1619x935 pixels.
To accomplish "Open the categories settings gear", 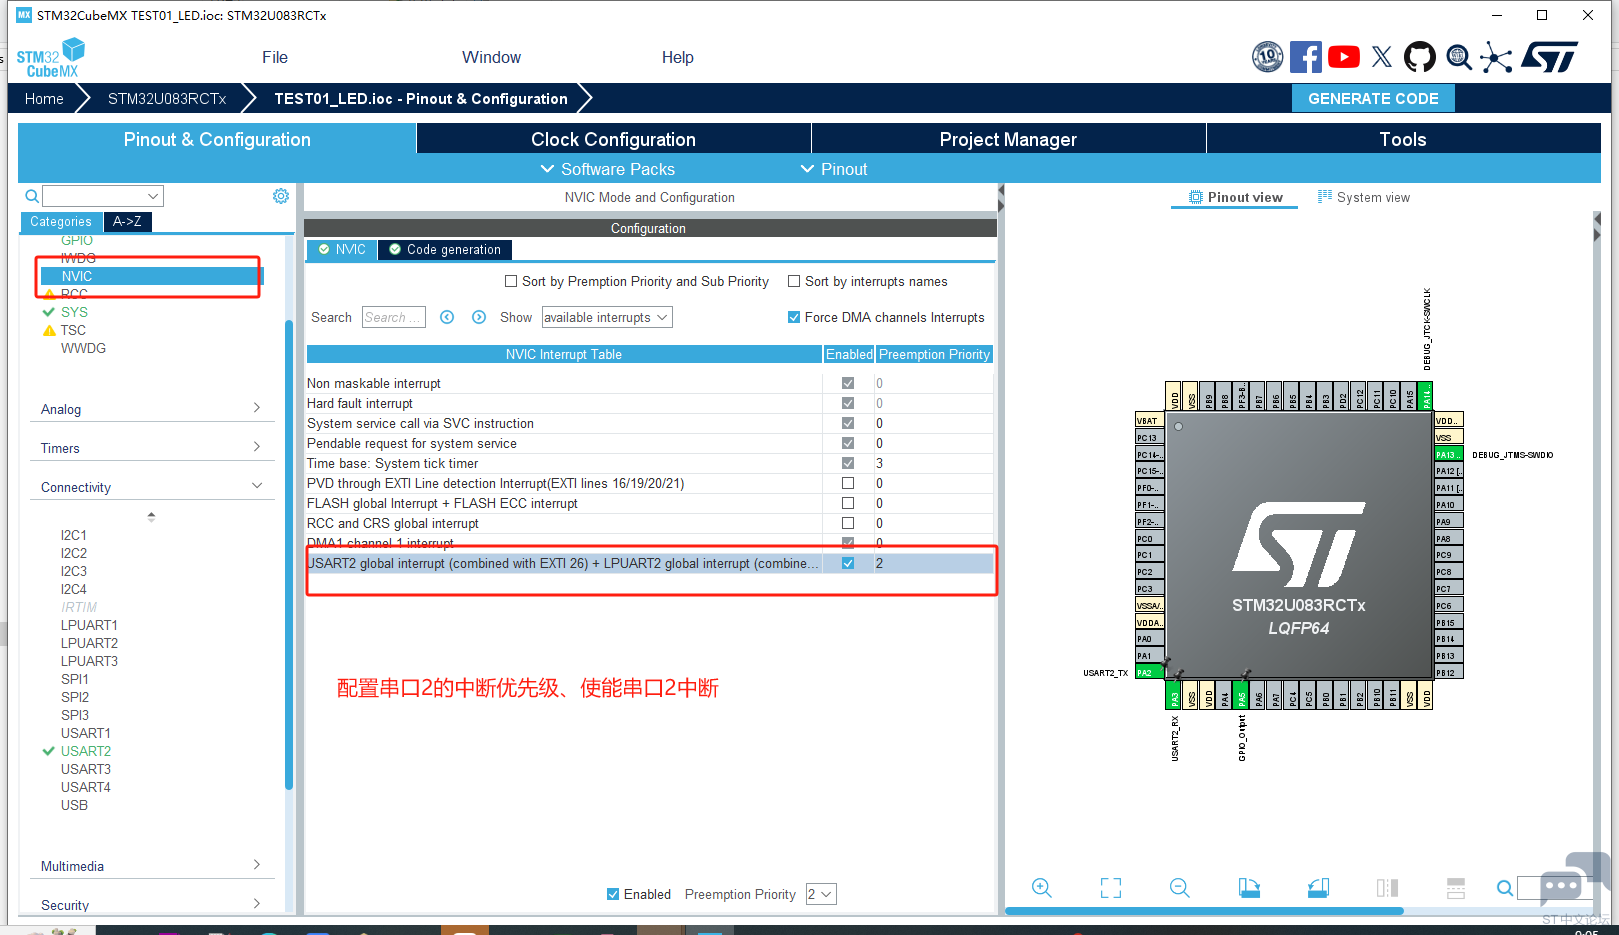I will 281,196.
